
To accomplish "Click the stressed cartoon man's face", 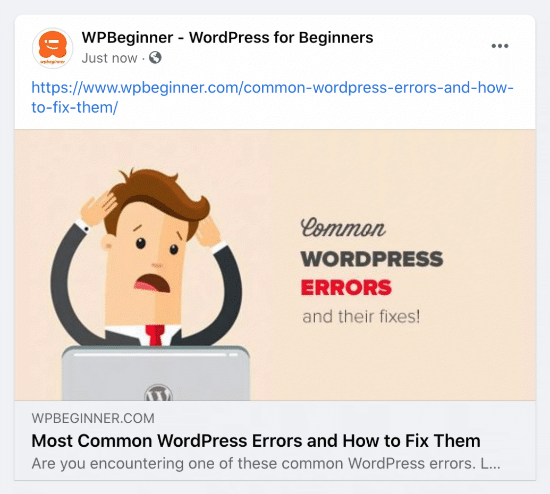I will point(149,261).
